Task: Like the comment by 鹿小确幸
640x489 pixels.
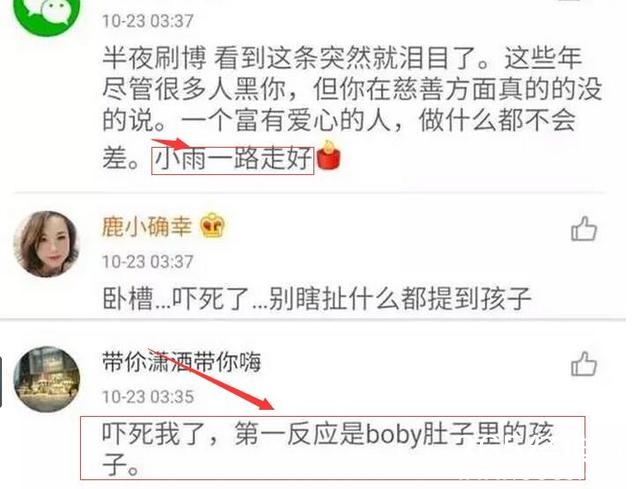Action: (584, 229)
